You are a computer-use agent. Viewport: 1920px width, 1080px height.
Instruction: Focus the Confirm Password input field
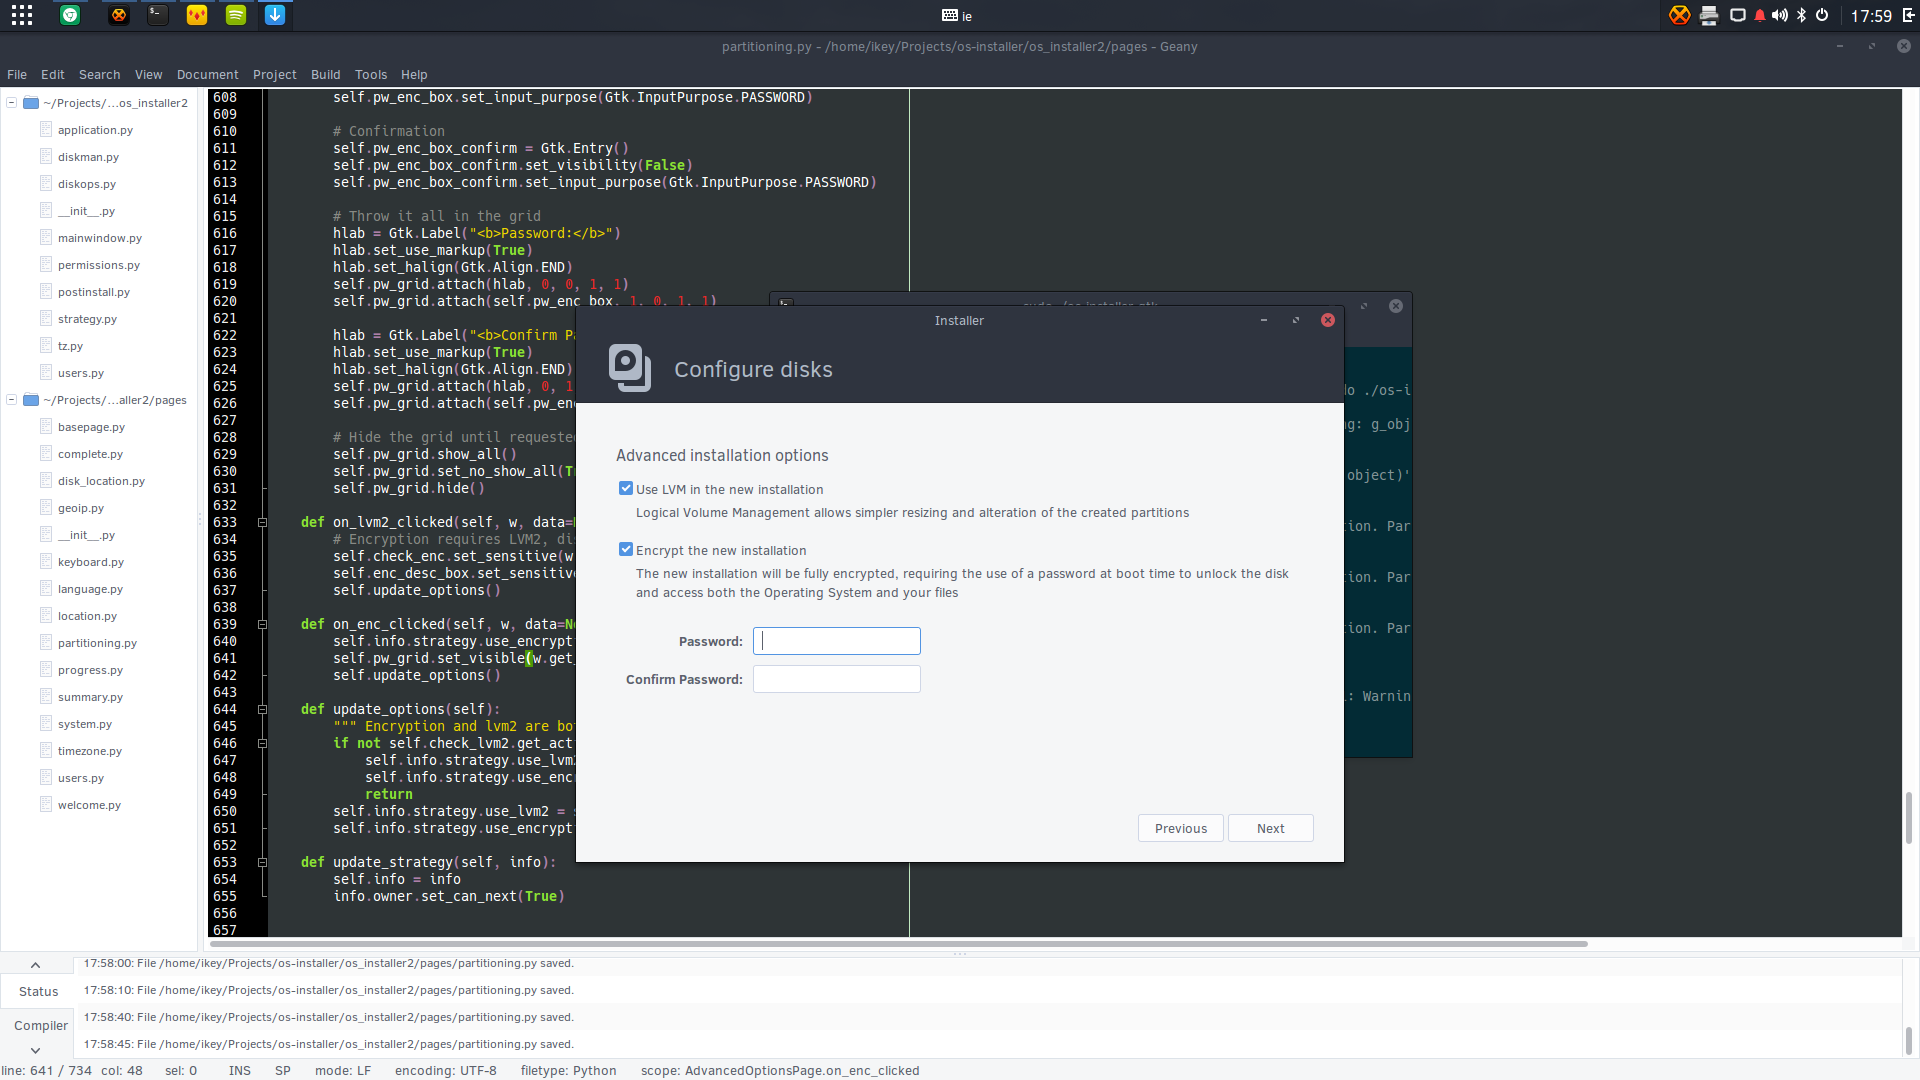(x=836, y=679)
